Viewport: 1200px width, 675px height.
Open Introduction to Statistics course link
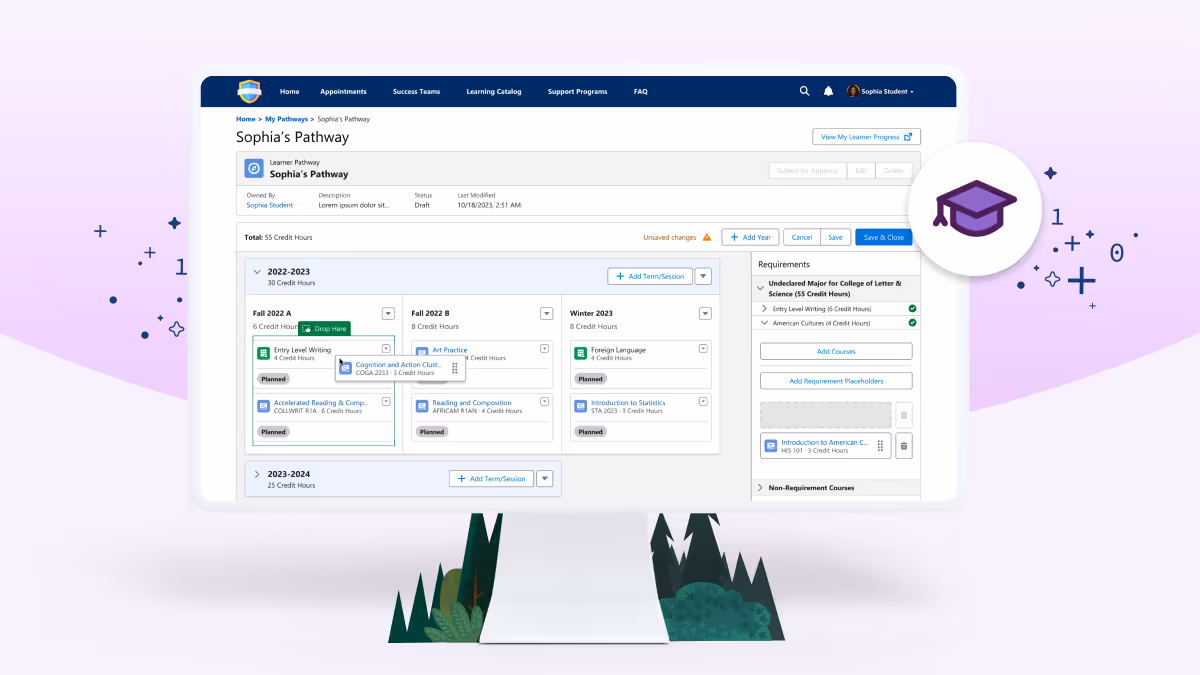[x=628, y=403]
